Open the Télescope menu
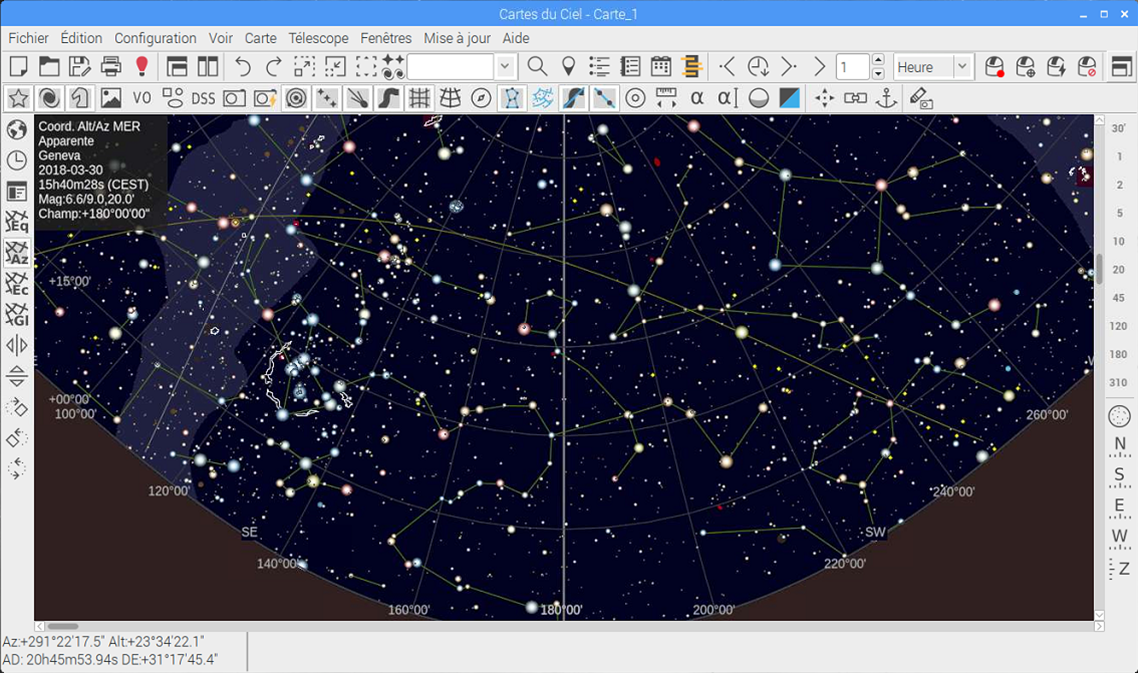 pyautogui.click(x=318, y=38)
